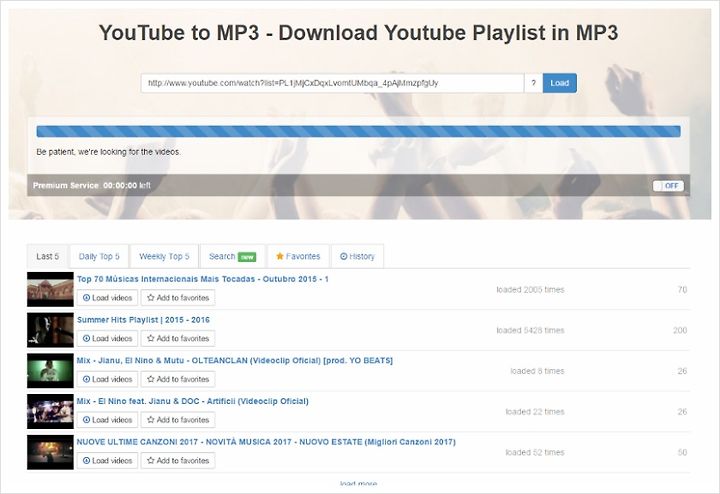
Task: Open the OLTEANCLAN mix playlist link
Action: [x=235, y=360]
